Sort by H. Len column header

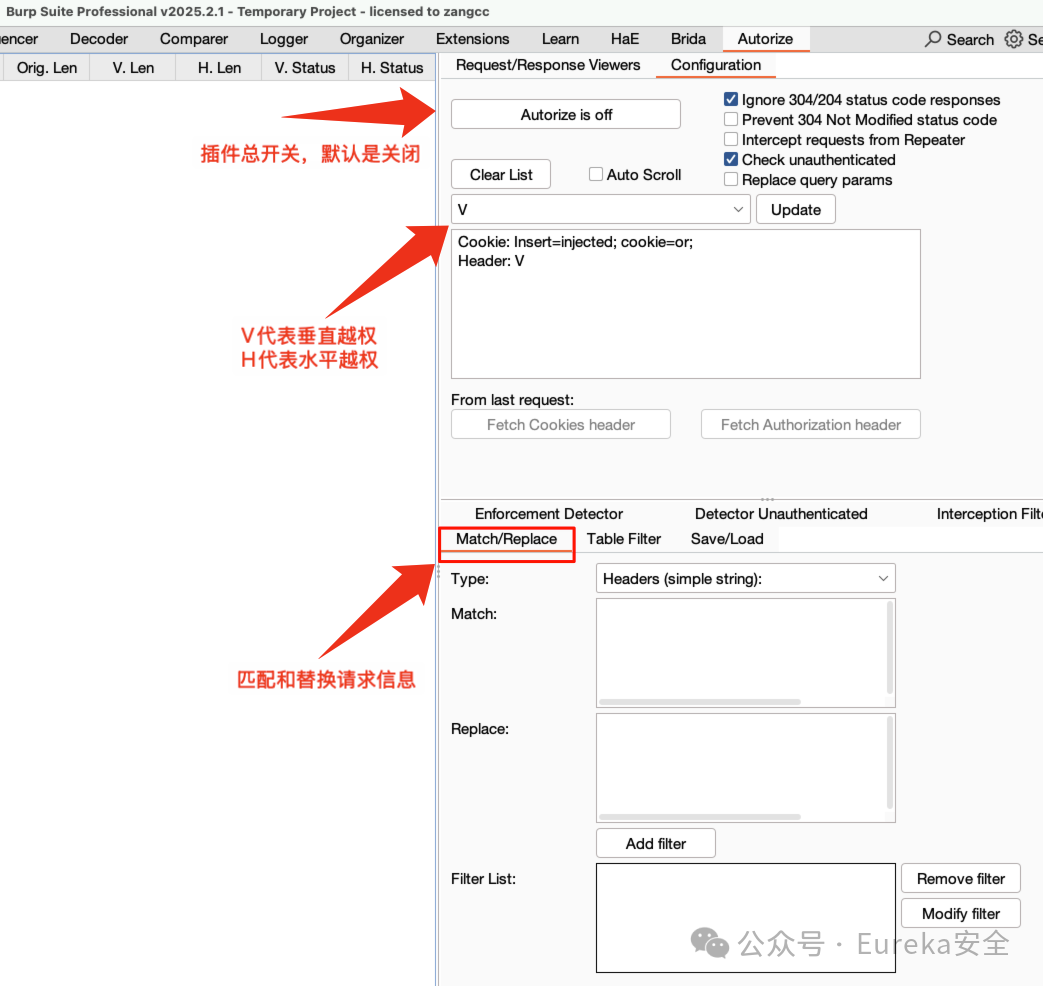[x=219, y=68]
